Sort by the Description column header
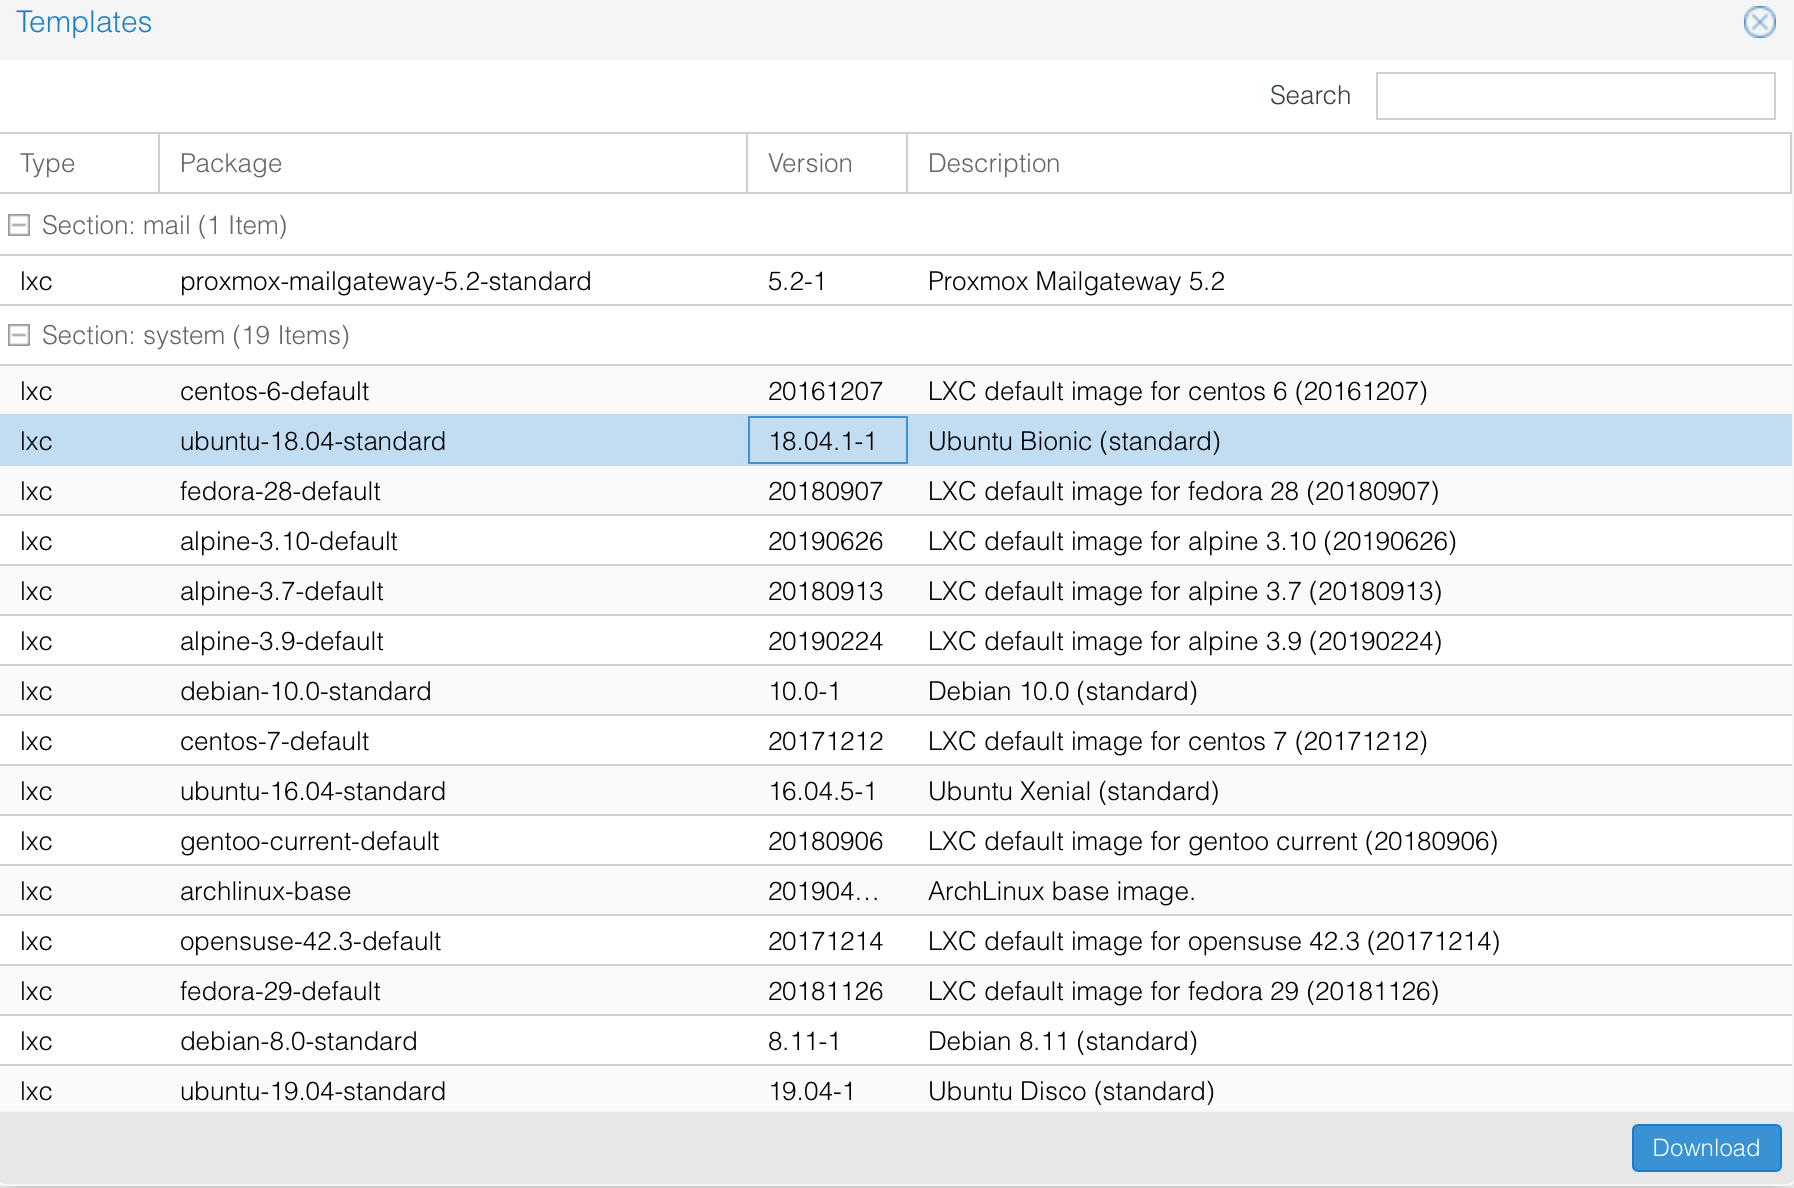The width and height of the screenshot is (1794, 1188). (1346, 163)
